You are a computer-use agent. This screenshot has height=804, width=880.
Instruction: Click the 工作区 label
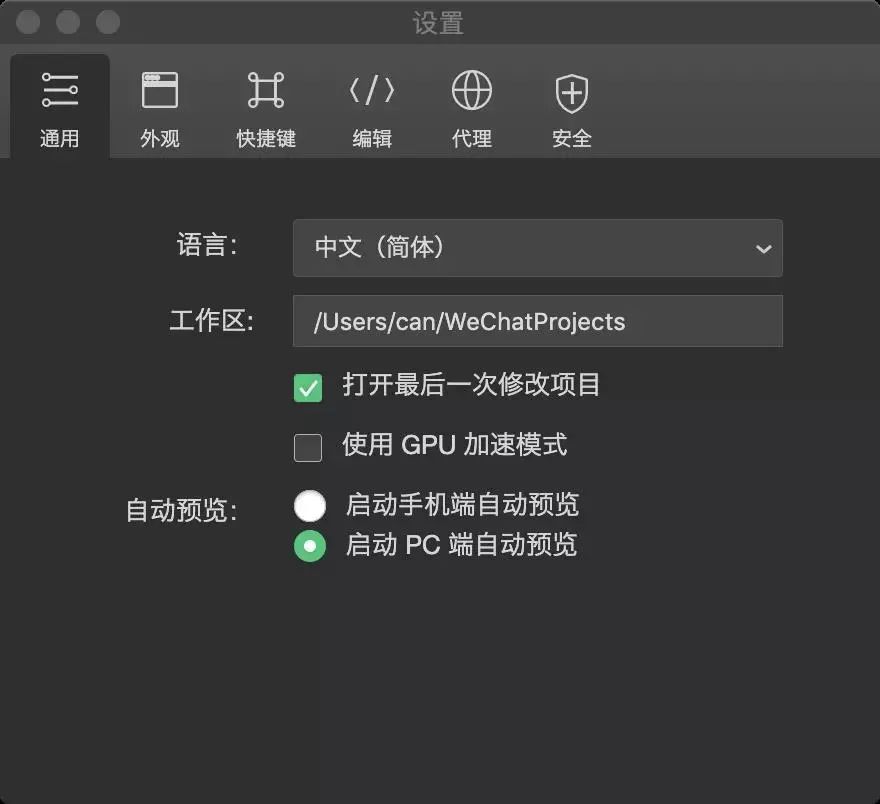click(x=211, y=321)
